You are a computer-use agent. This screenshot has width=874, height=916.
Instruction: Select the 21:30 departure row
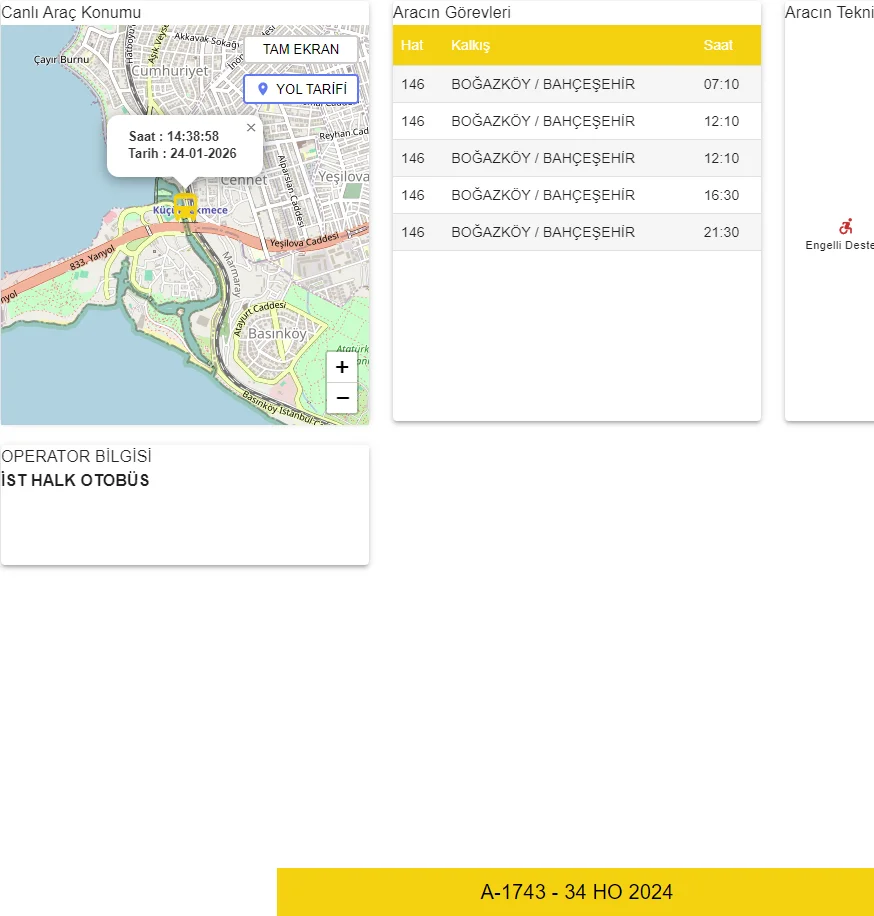[x=576, y=232]
